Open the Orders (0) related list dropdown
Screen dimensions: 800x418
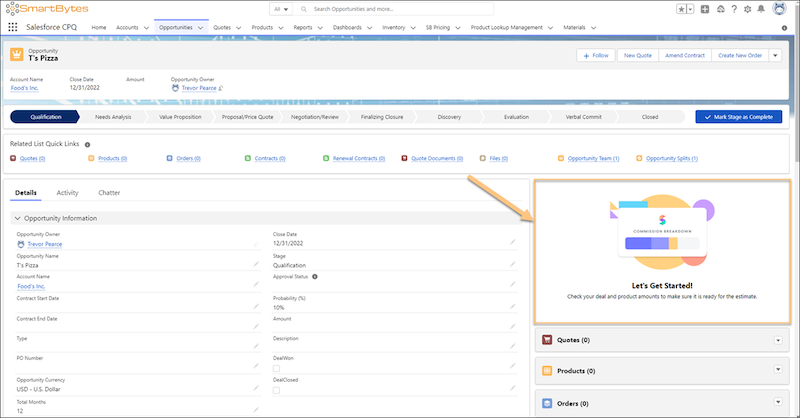pyautogui.click(x=778, y=402)
